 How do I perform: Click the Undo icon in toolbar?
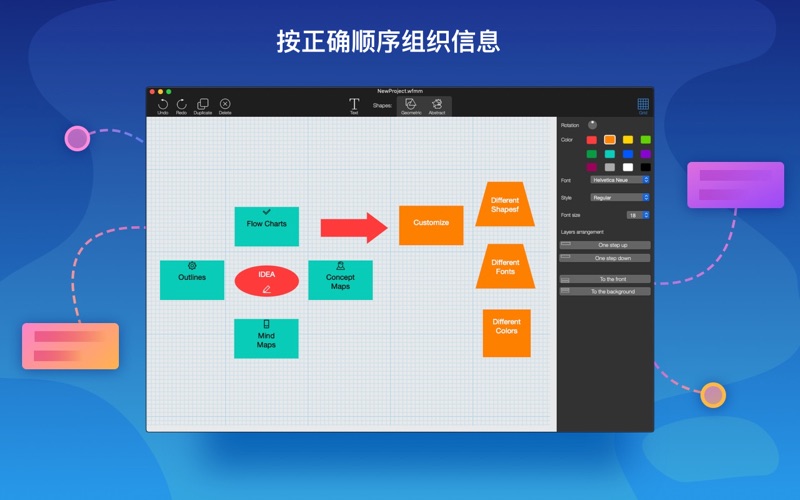click(x=163, y=105)
